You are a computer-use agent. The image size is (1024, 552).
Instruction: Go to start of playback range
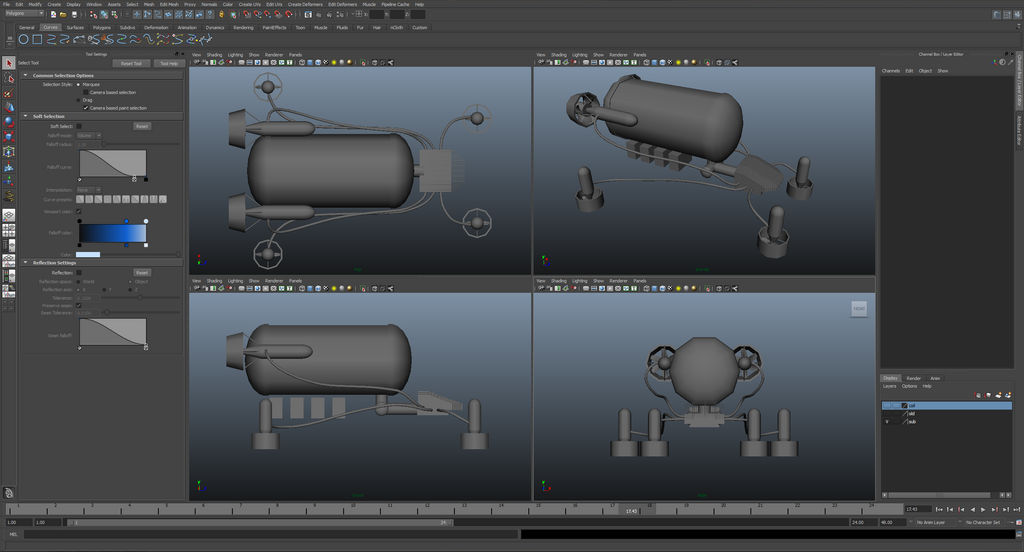click(x=939, y=509)
